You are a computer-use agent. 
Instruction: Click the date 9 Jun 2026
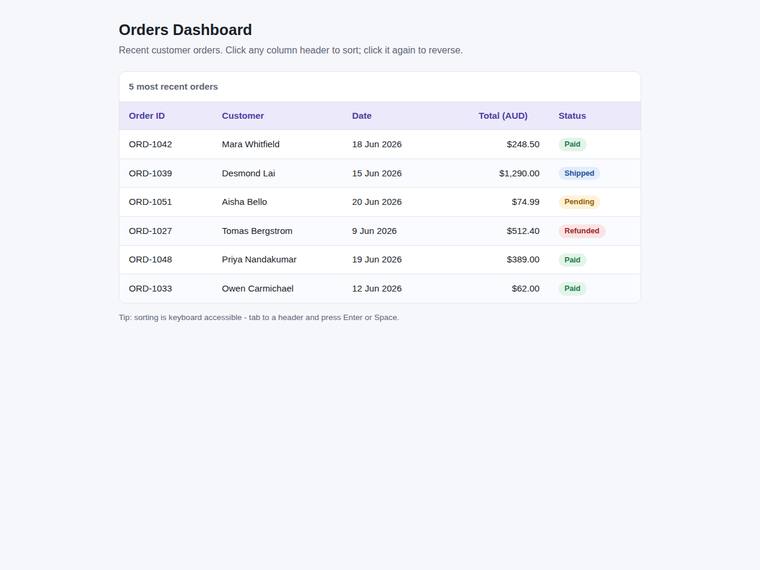[x=374, y=231]
